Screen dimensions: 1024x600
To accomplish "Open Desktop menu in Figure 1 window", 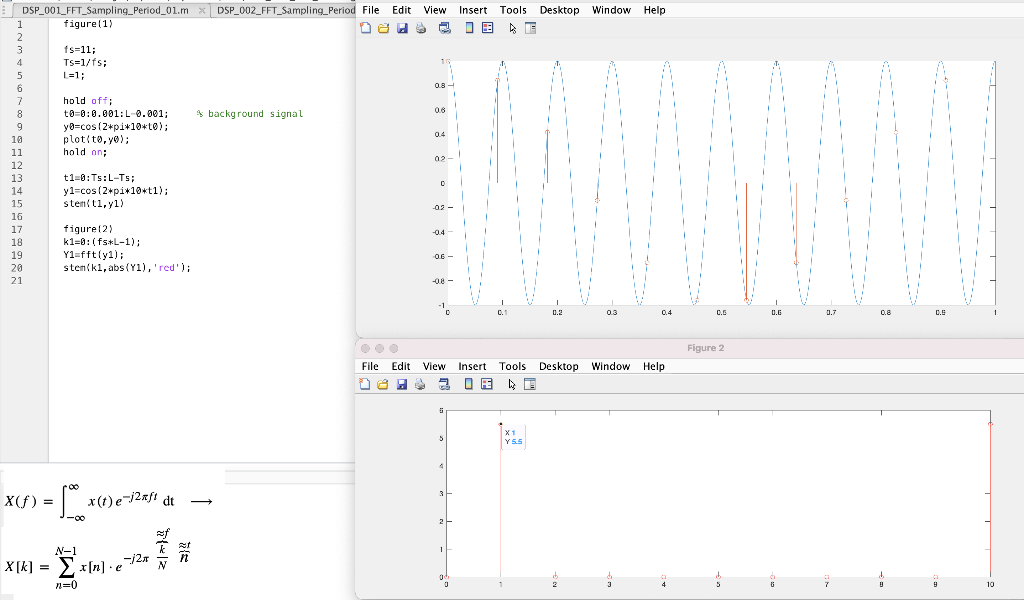I will pos(560,10).
